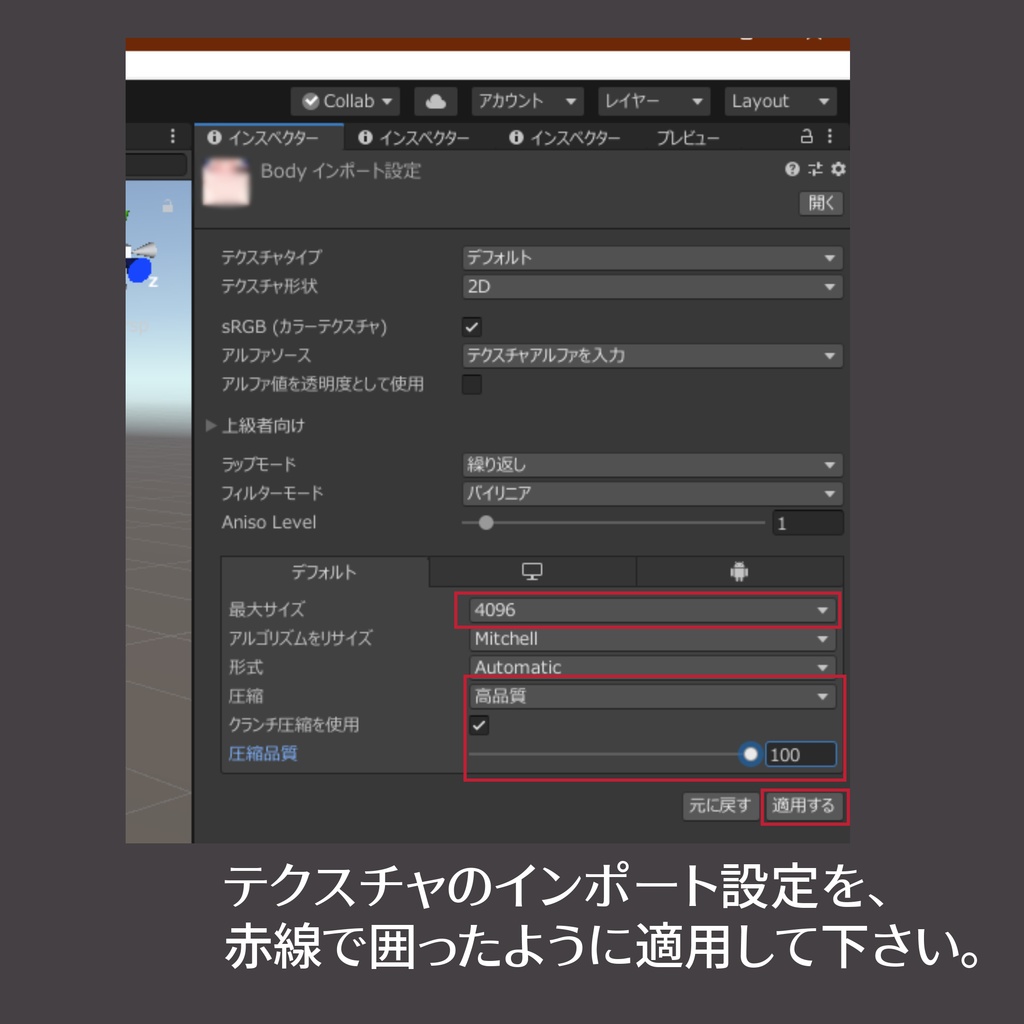The height and width of the screenshot is (1024, 1024).
Task: Open the inspector tab three-dot menu
Action: coord(830,136)
